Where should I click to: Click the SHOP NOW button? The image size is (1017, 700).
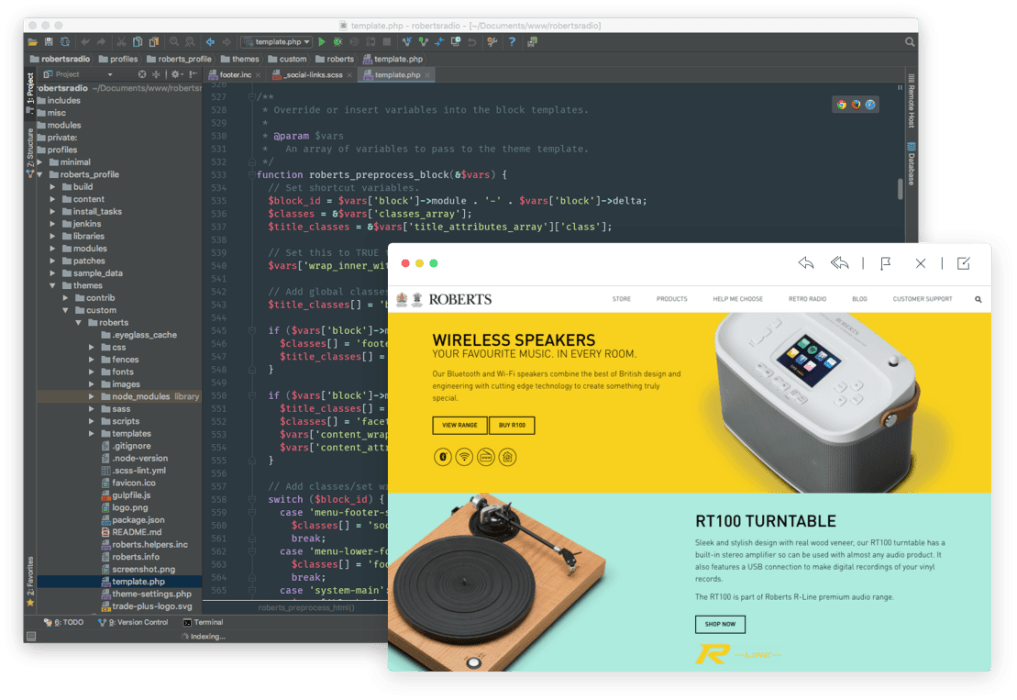pos(720,624)
